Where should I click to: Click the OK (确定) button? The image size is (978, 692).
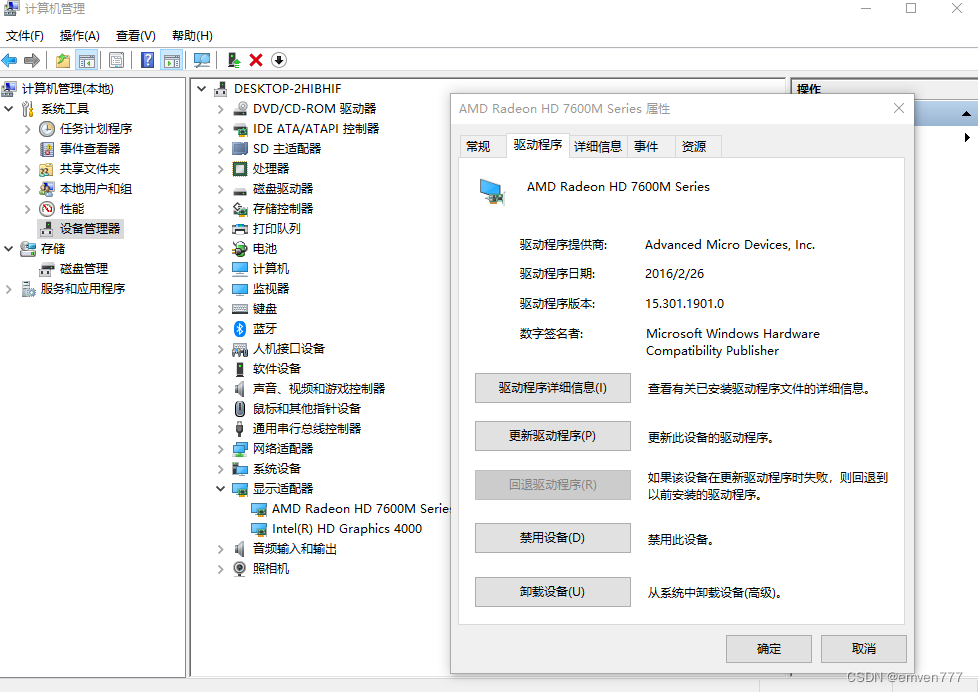(768, 649)
